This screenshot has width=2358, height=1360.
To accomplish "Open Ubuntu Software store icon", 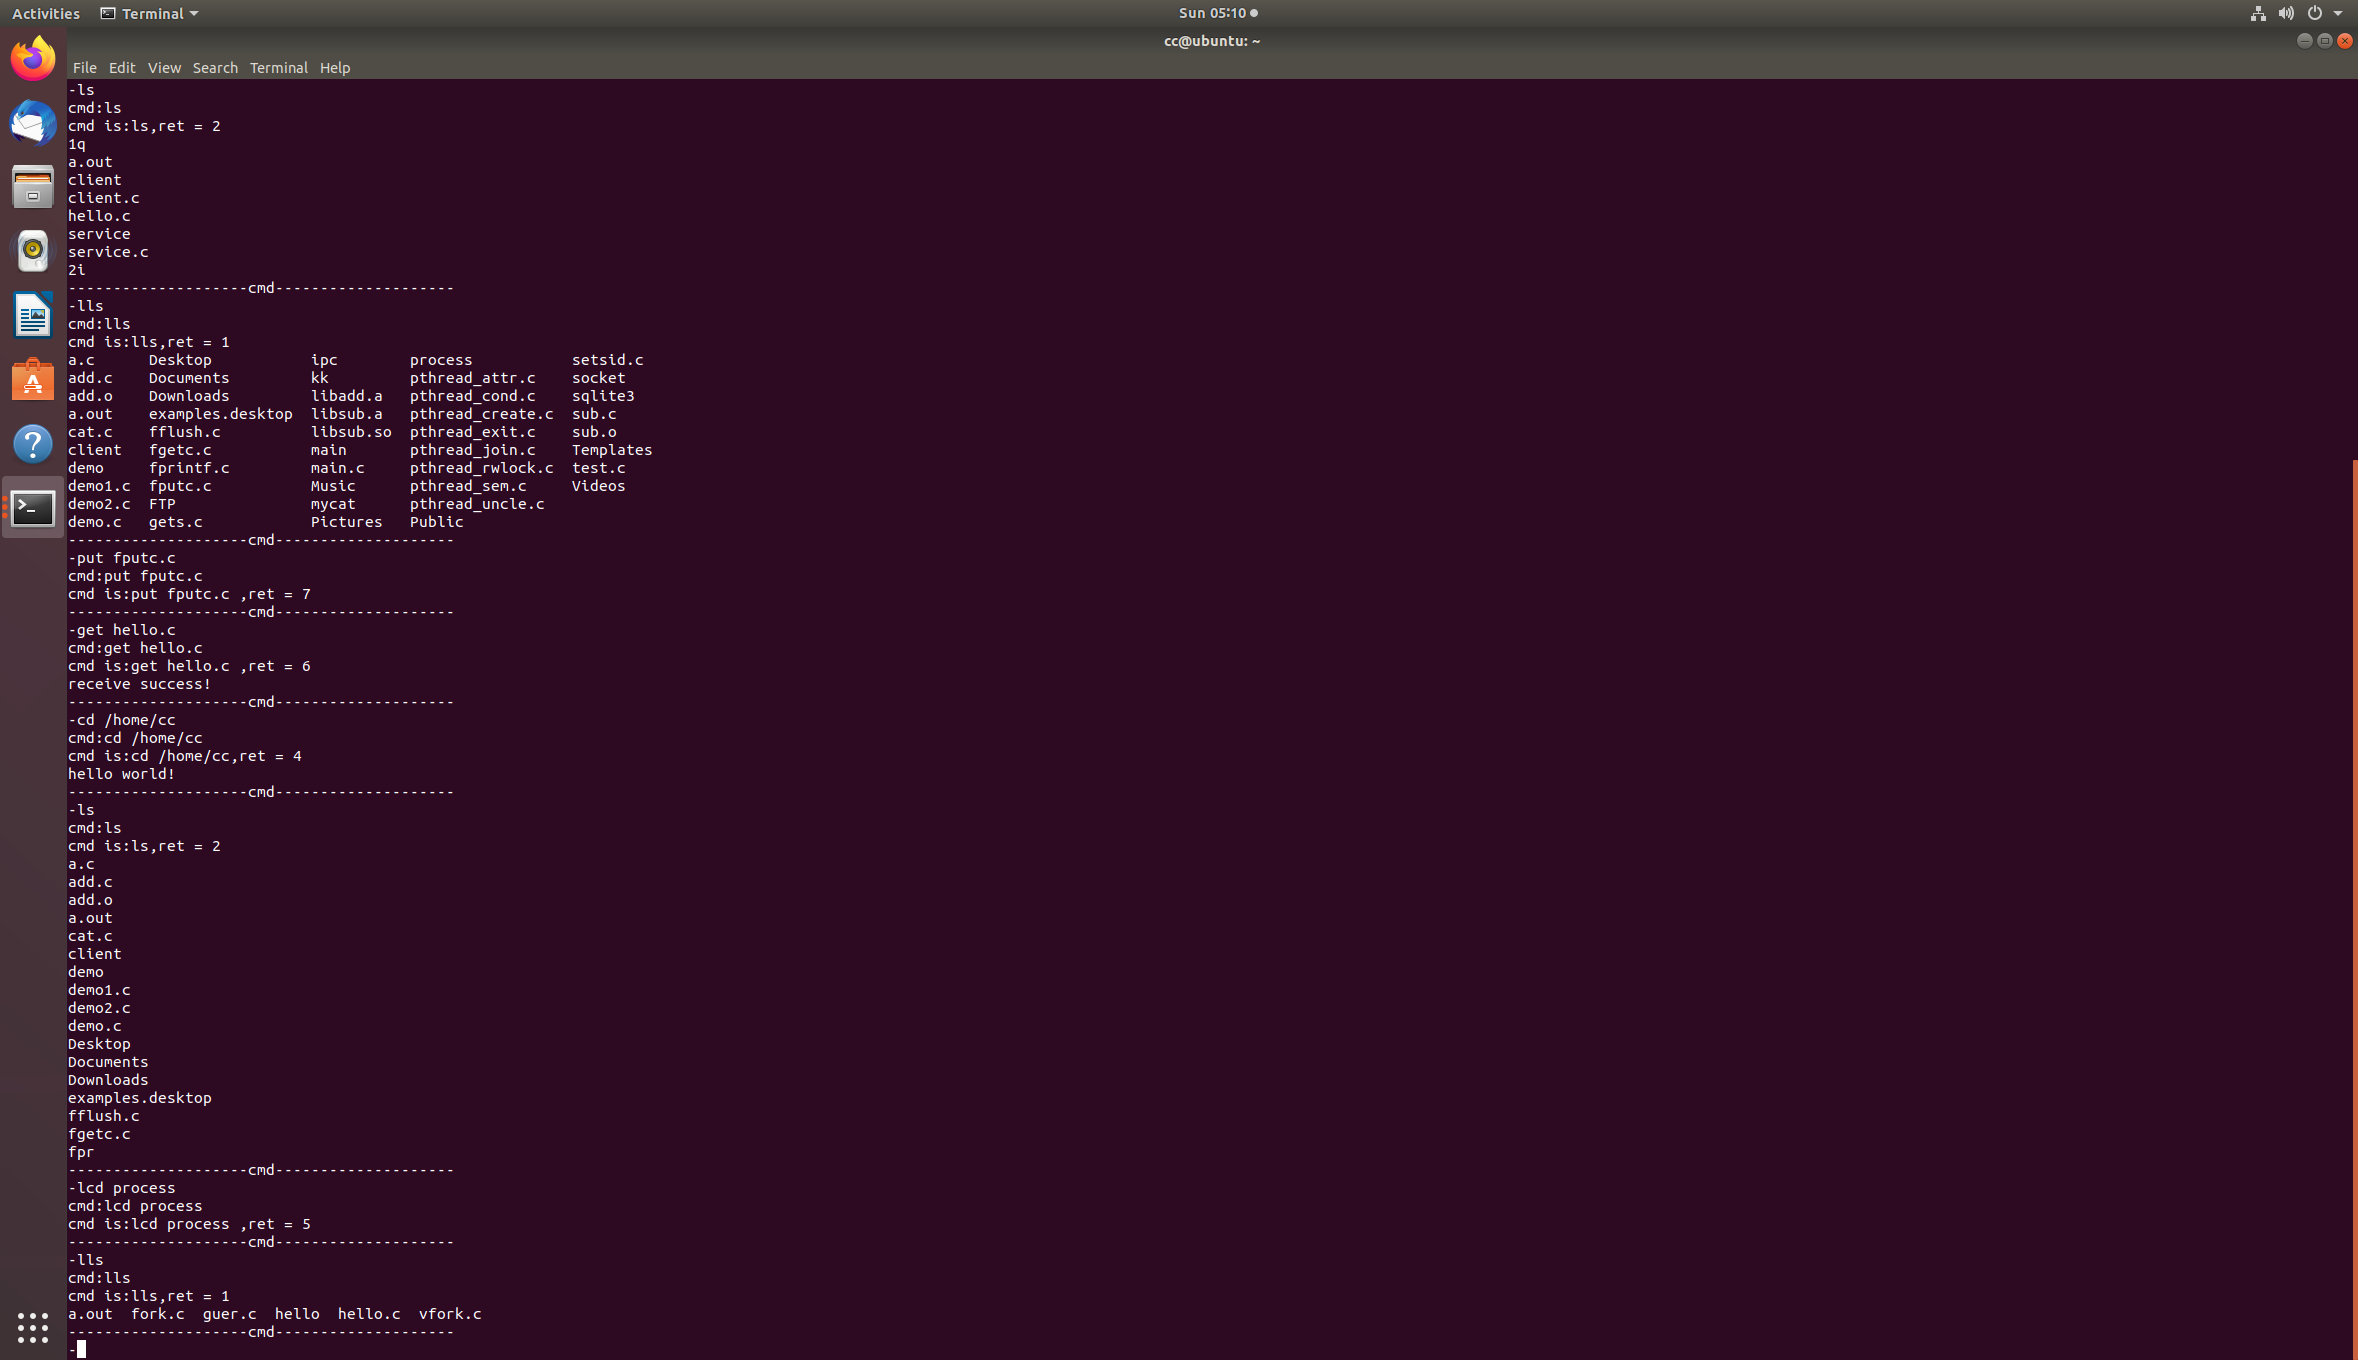I will point(33,380).
